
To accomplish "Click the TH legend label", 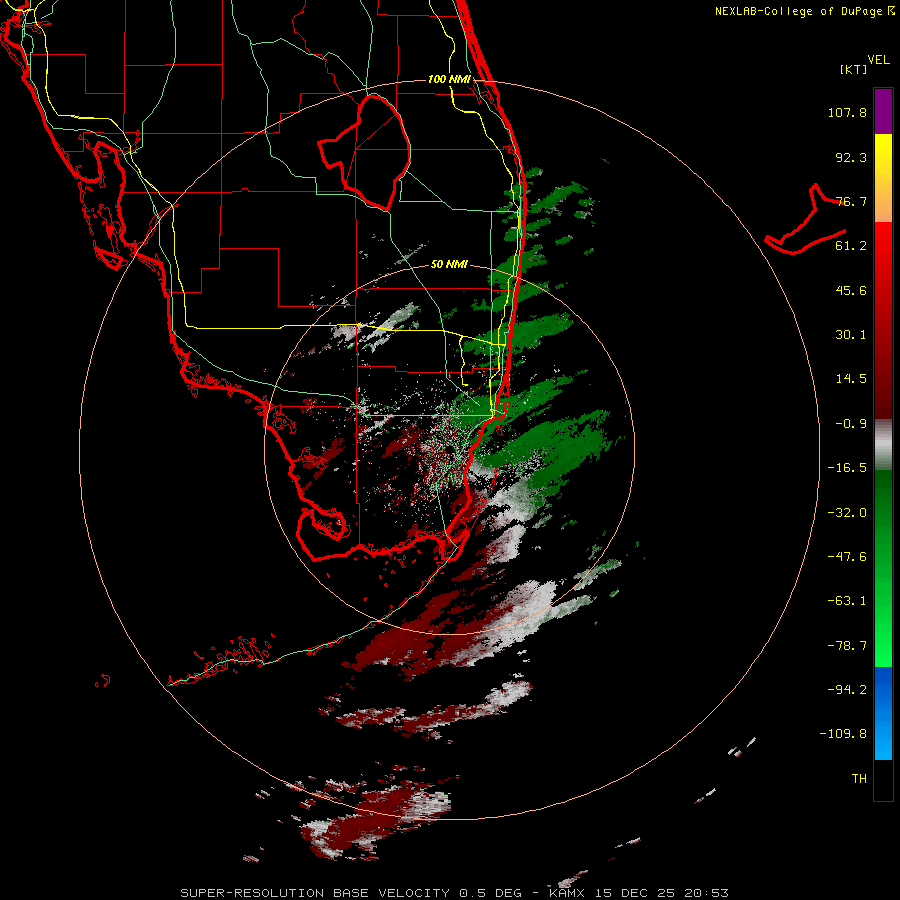I will click(x=859, y=779).
